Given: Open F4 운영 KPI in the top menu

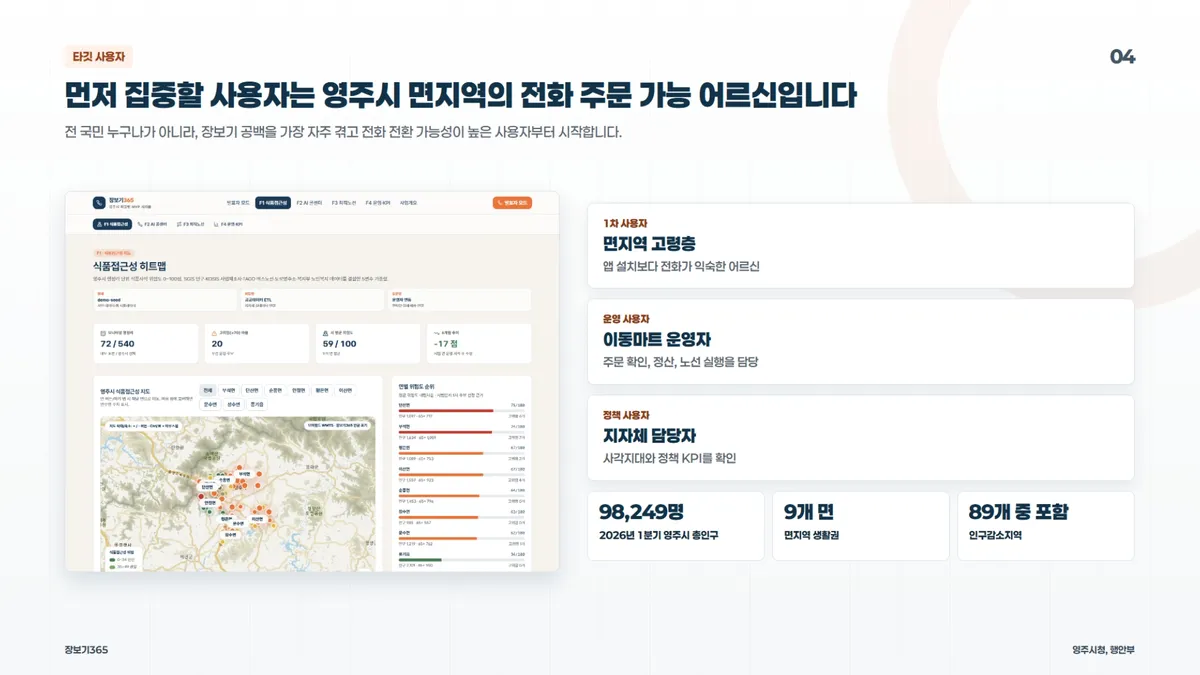Looking at the screenshot, I should point(377,203).
